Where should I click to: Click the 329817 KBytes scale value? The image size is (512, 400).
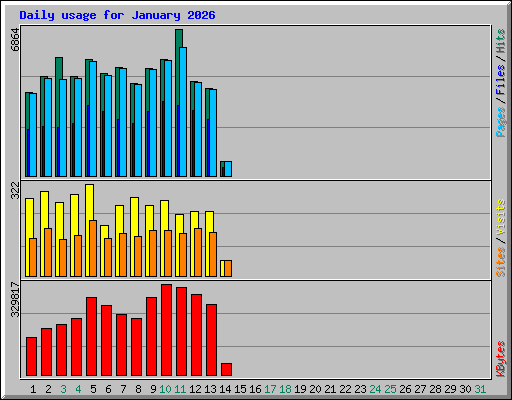click(x=15, y=299)
